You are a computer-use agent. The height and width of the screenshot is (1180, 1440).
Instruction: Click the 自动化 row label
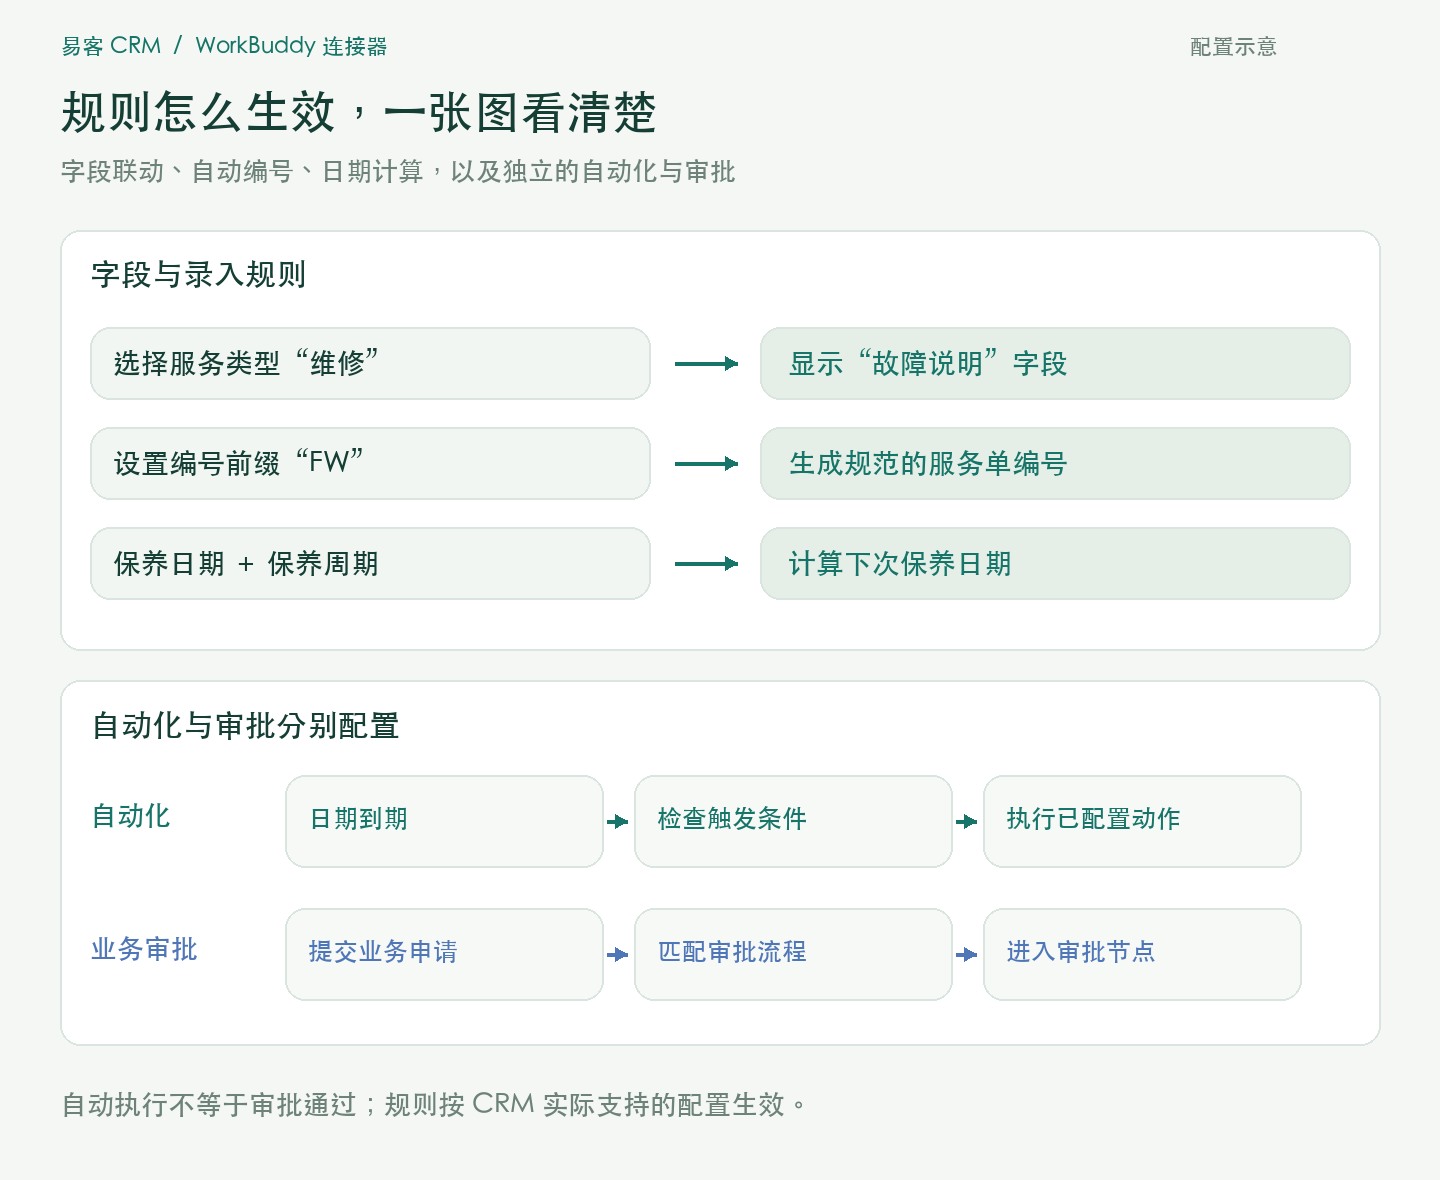point(131,816)
